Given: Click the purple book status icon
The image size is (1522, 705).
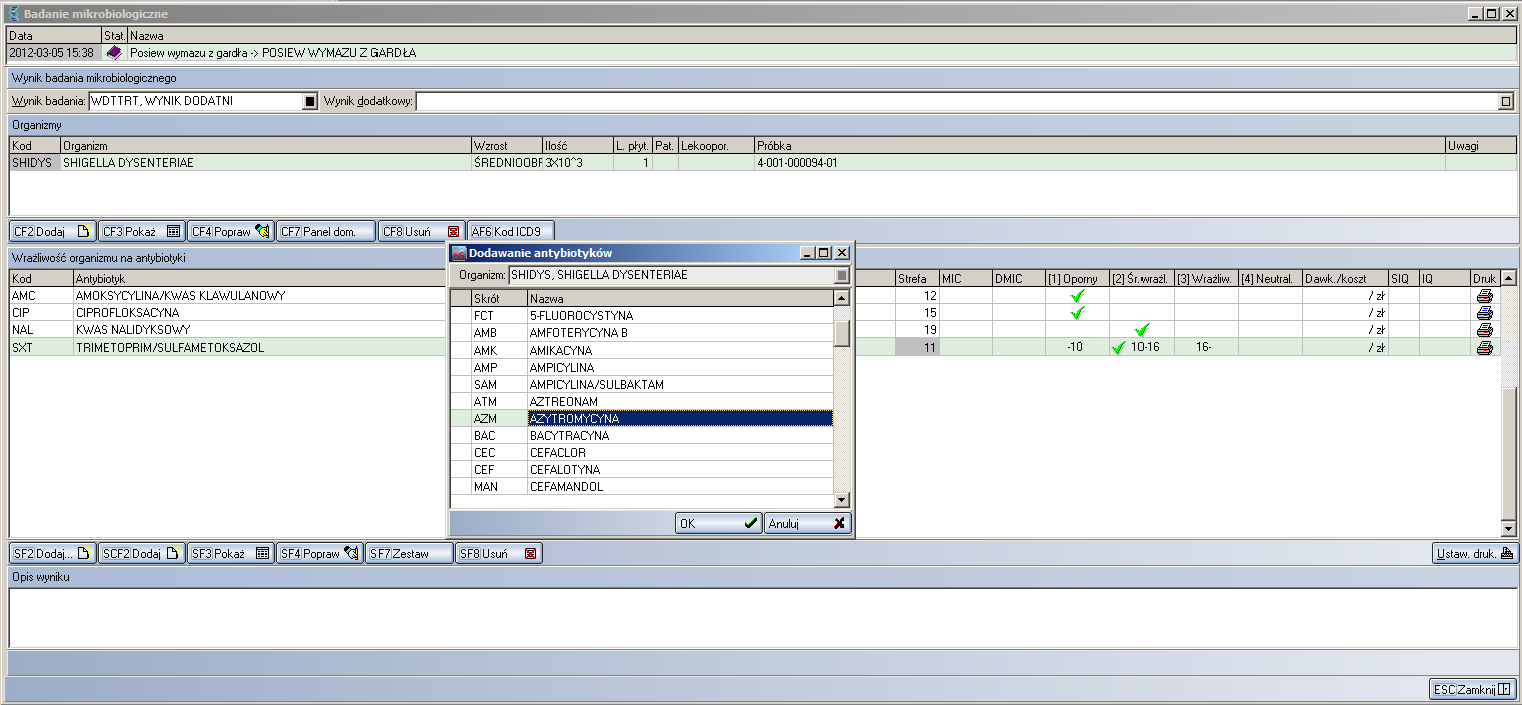Looking at the screenshot, I should pos(114,52).
